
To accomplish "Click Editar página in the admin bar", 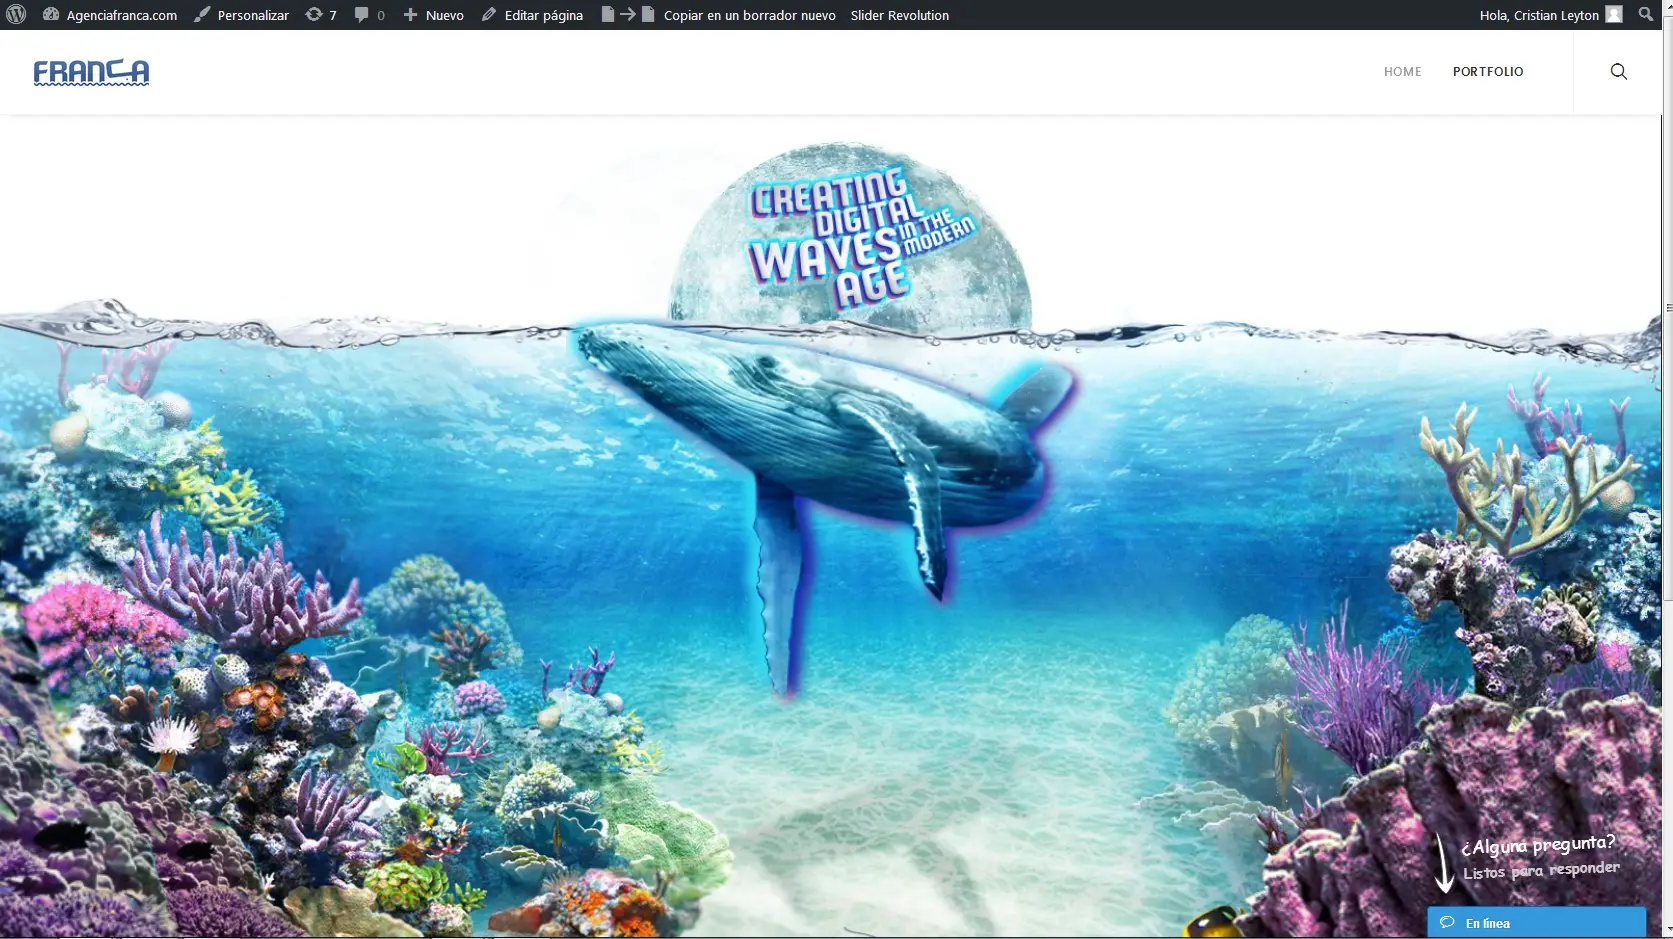I will tap(532, 15).
